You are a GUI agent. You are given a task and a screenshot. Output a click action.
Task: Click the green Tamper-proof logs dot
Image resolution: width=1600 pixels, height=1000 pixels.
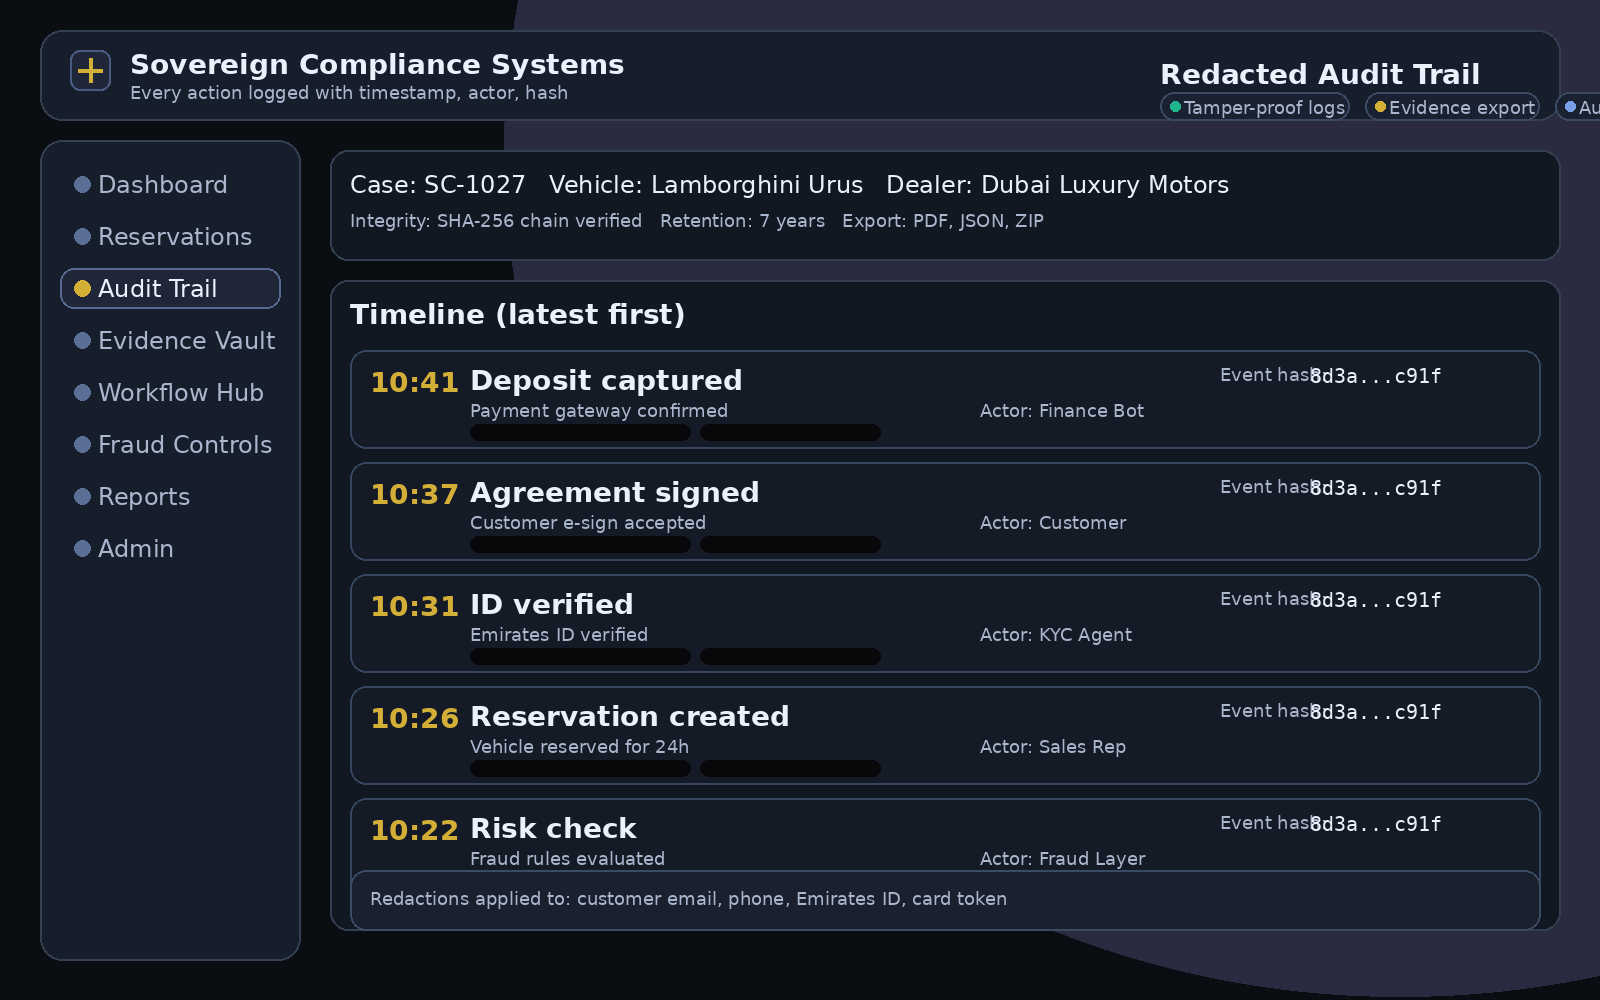coord(1176,107)
